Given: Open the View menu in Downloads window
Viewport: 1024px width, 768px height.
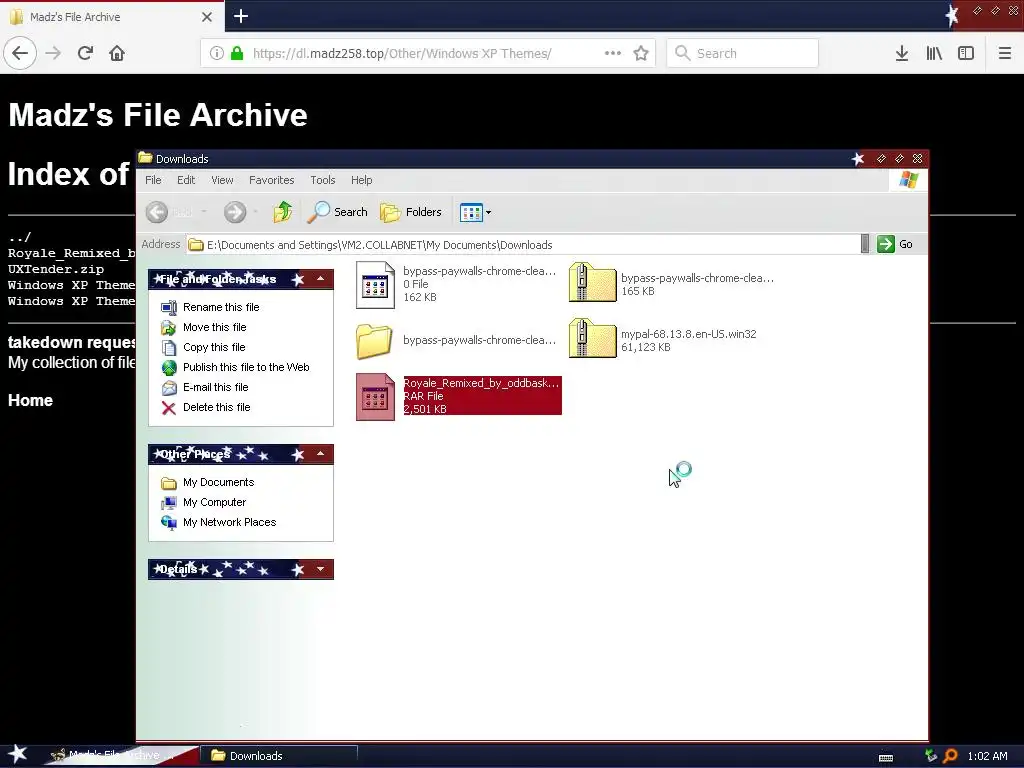Looking at the screenshot, I should (x=222, y=180).
